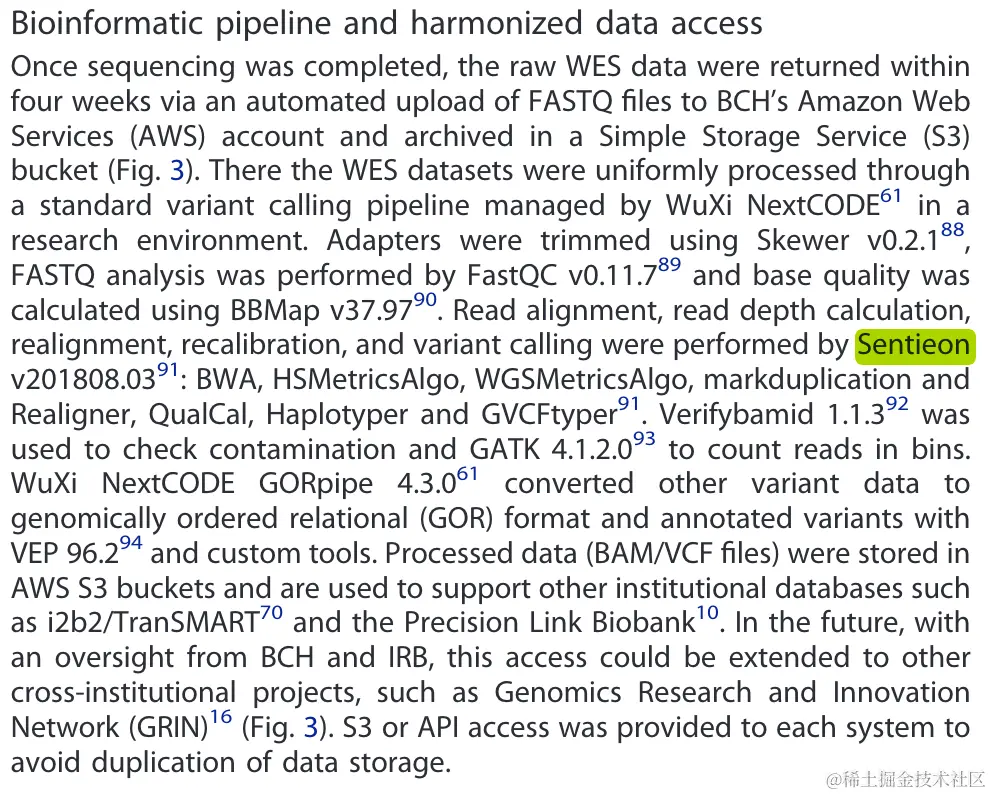This screenshot has width=992, height=796.
Task: Open citation 91 after v201808.03
Action: pyautogui.click(x=168, y=369)
